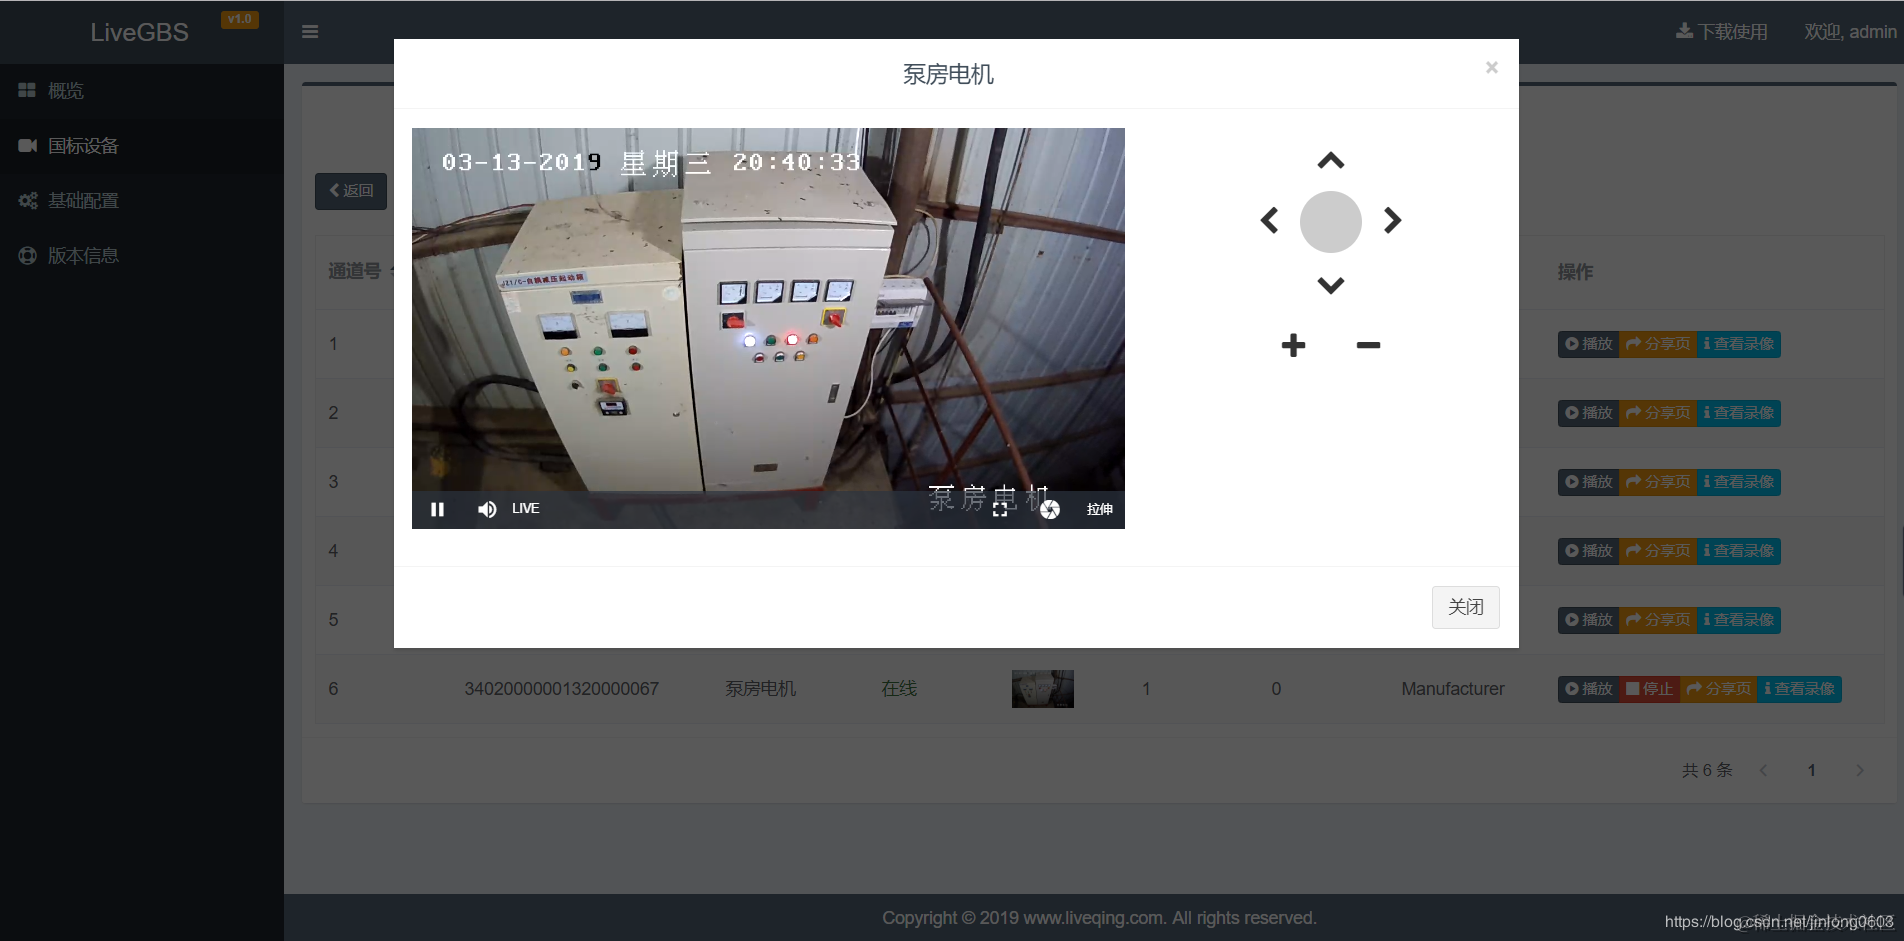The image size is (1904, 941).
Task: Click 查看录像 for channel 3
Action: tap(1739, 482)
